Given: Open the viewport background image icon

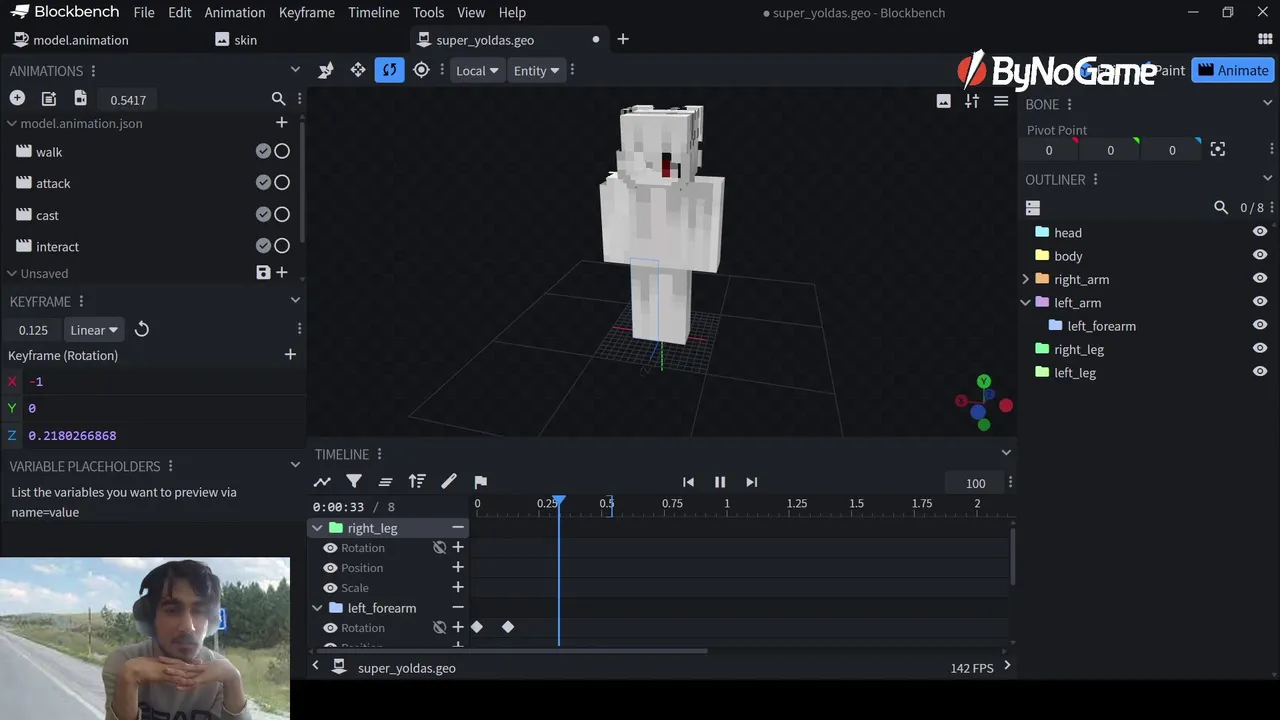Looking at the screenshot, I should point(943,101).
